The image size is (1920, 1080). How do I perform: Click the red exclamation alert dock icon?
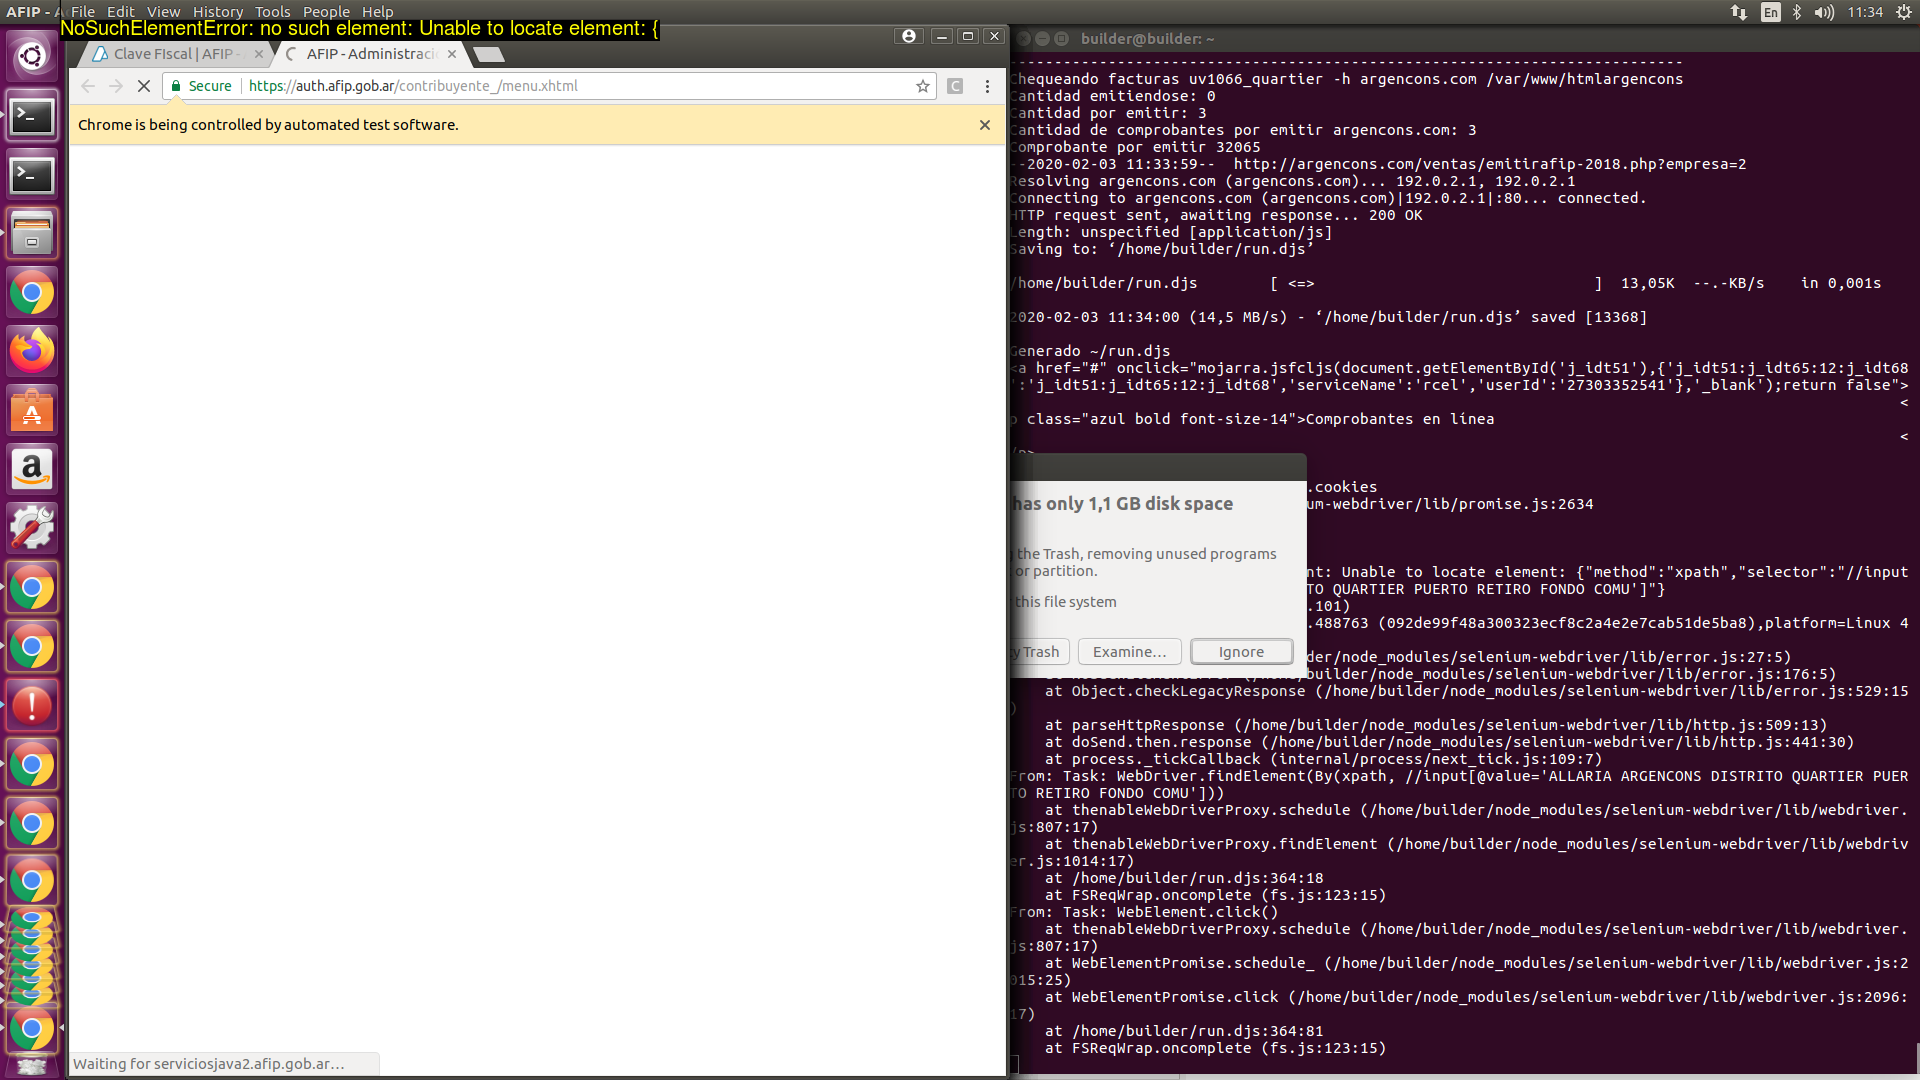click(x=32, y=706)
